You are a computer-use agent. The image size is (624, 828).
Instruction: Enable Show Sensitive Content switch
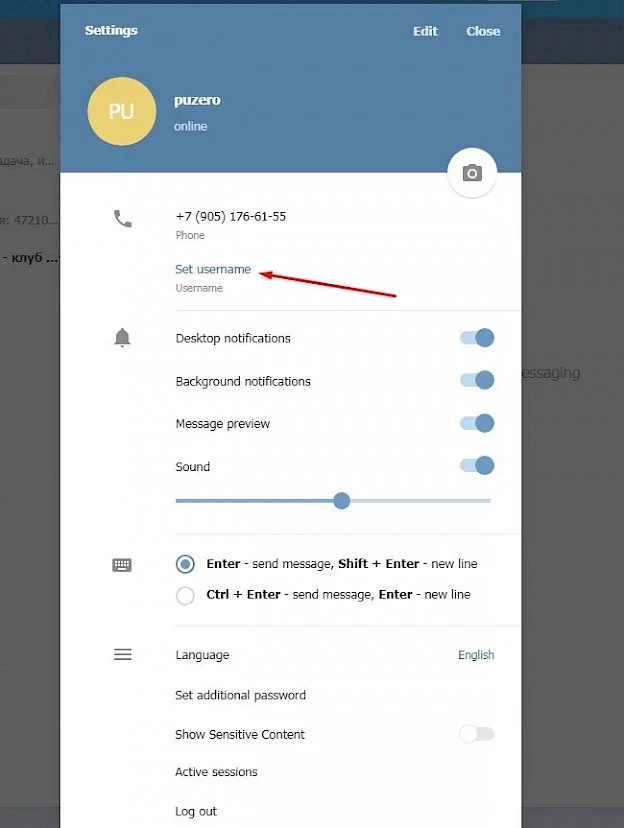click(x=477, y=734)
